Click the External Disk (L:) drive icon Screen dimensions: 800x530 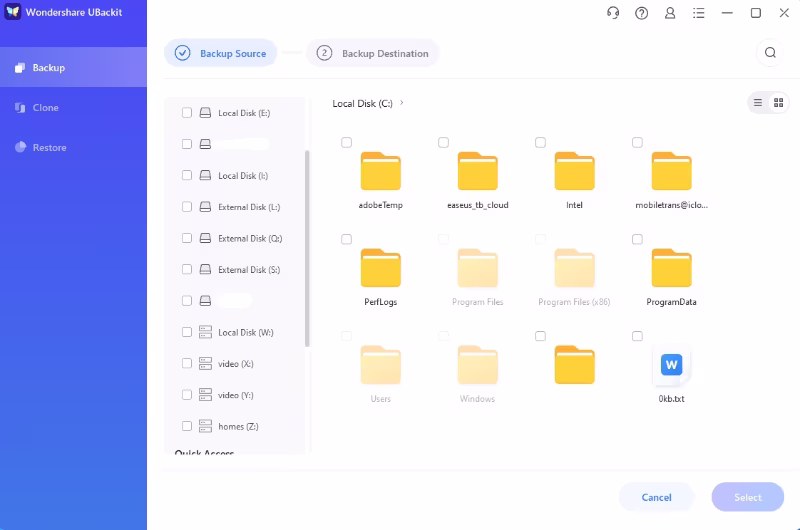[205, 207]
